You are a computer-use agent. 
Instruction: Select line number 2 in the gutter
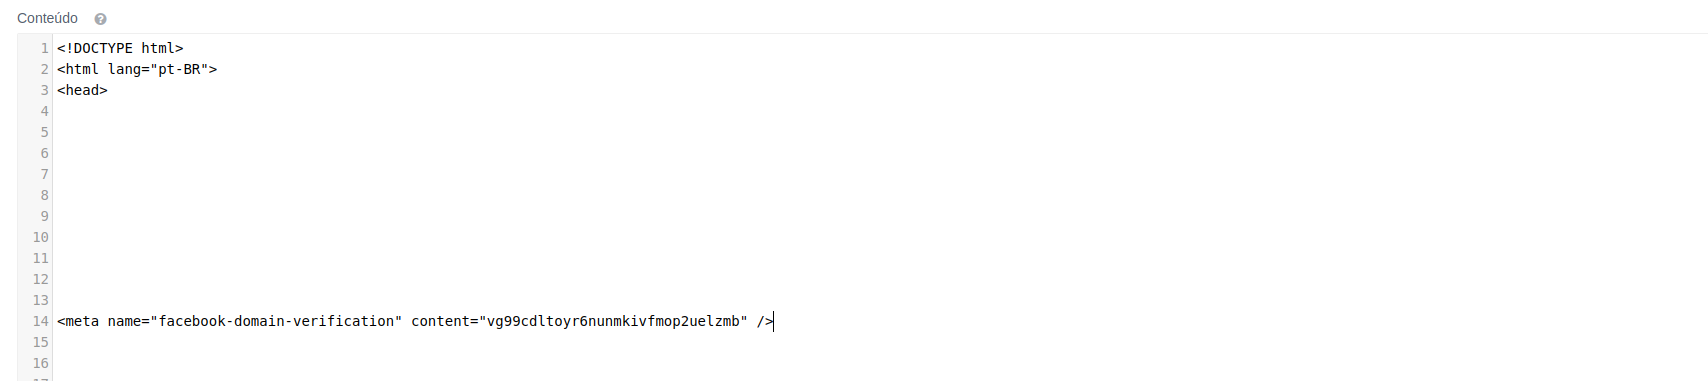[x=44, y=69]
